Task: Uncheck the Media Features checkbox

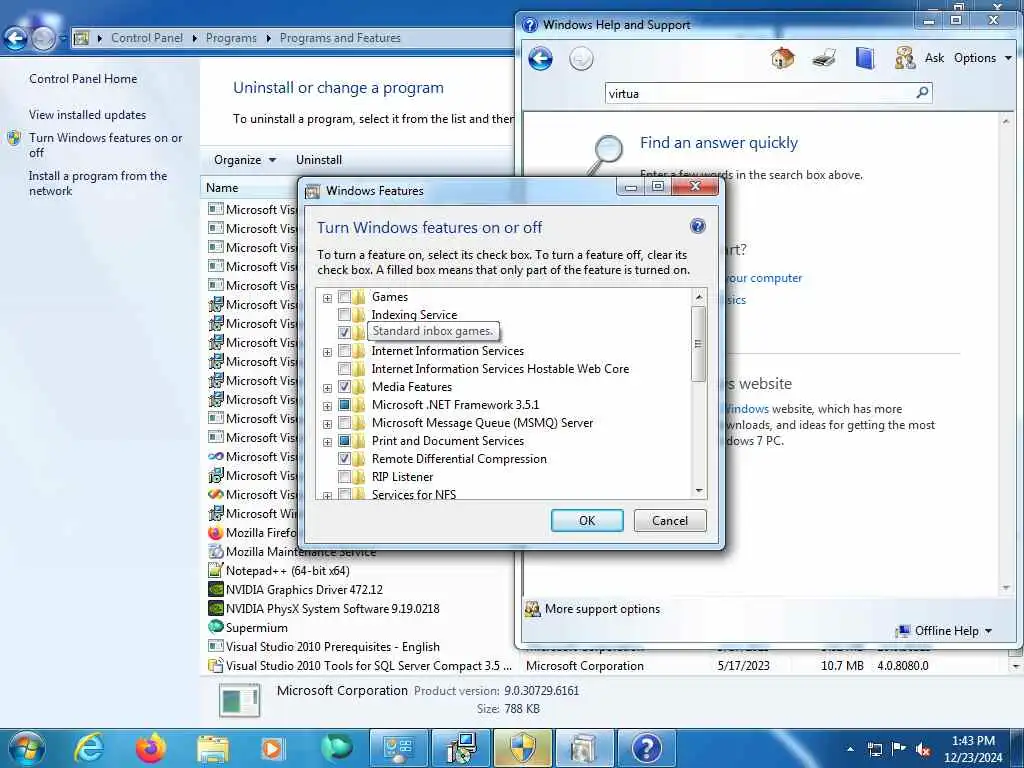Action: (x=344, y=387)
